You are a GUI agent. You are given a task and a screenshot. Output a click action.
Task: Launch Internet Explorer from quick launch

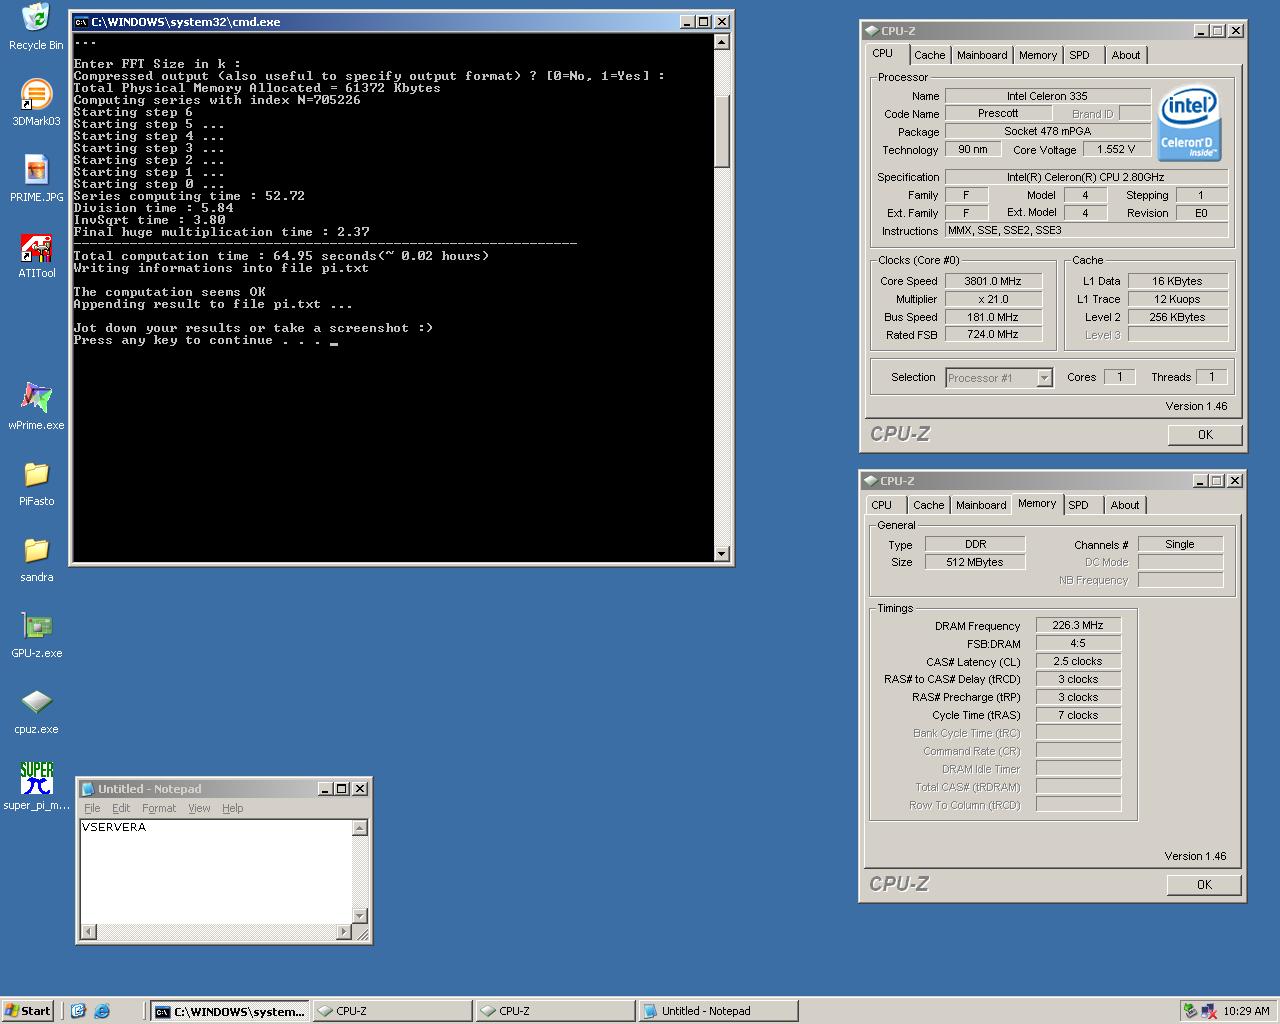coord(101,1011)
